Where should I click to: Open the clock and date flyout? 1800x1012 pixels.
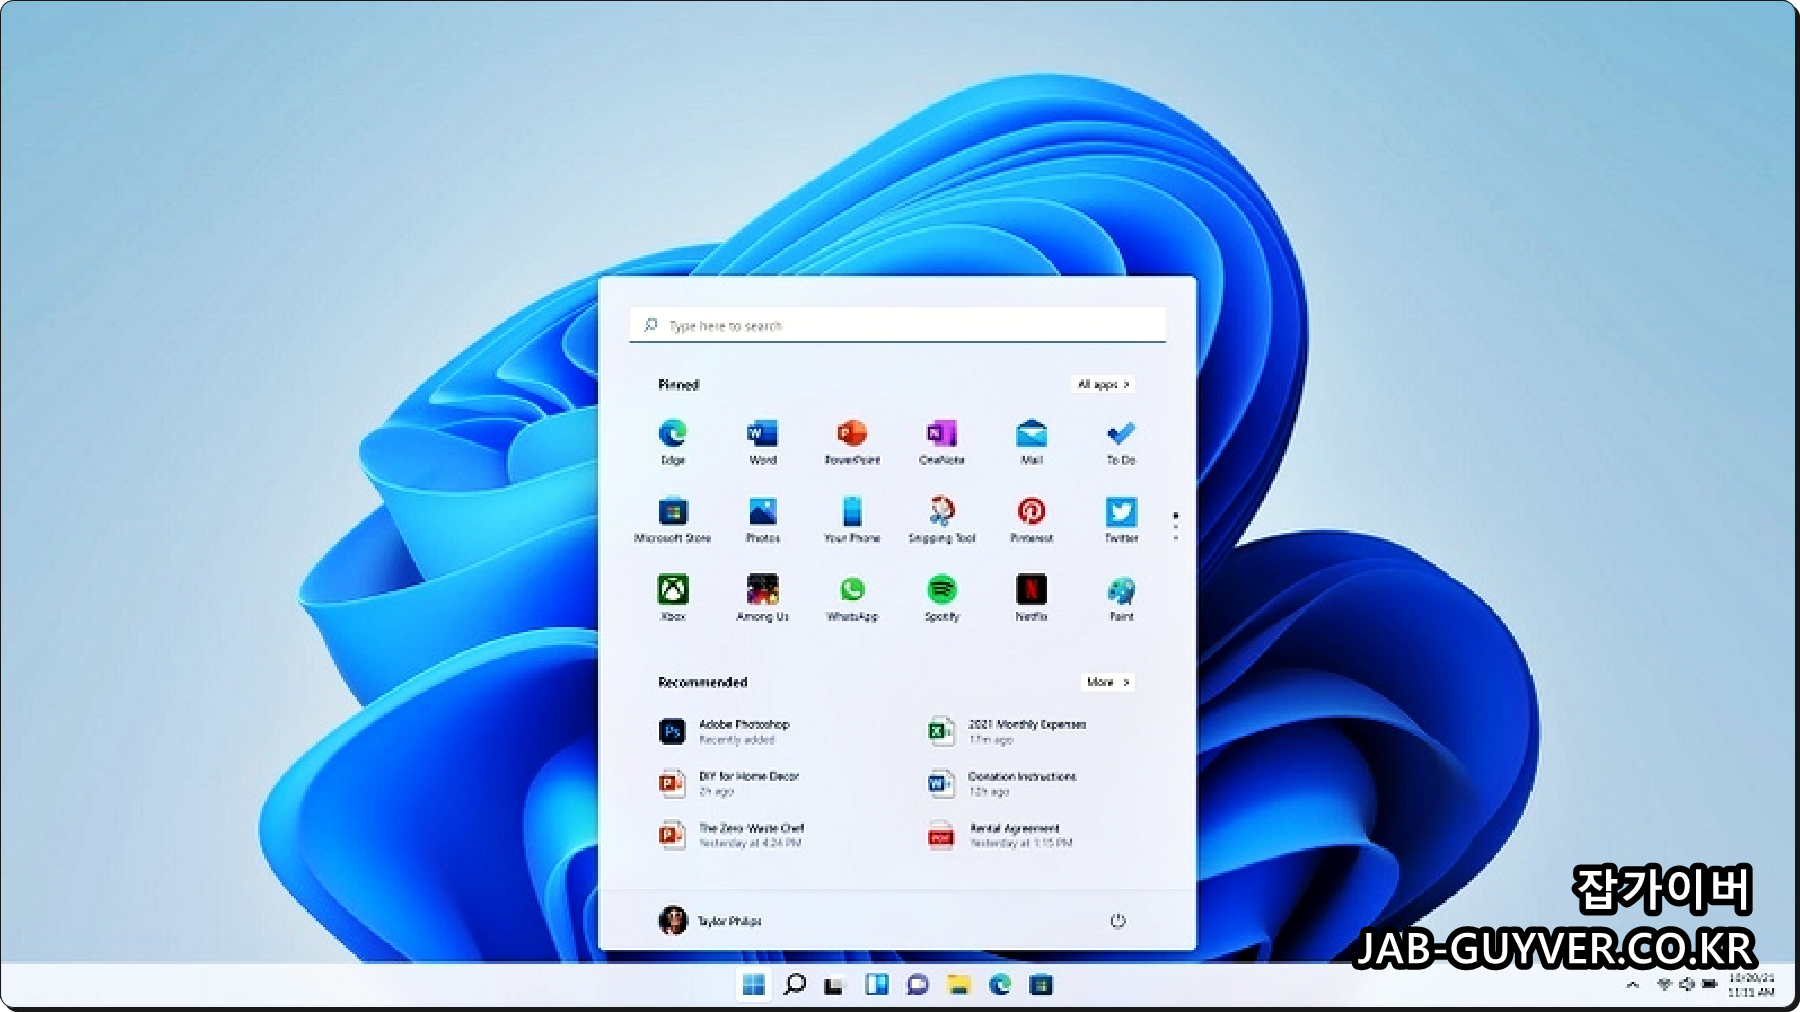point(1751,985)
